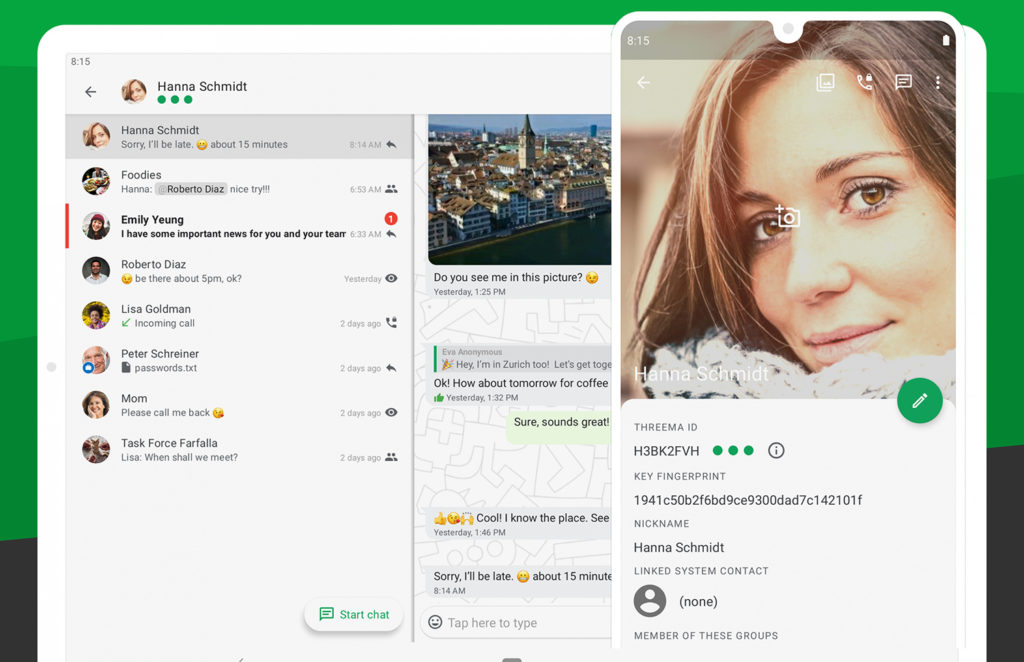
Task: Click reply arrow on Peter Schreiner row
Action: coord(391,368)
